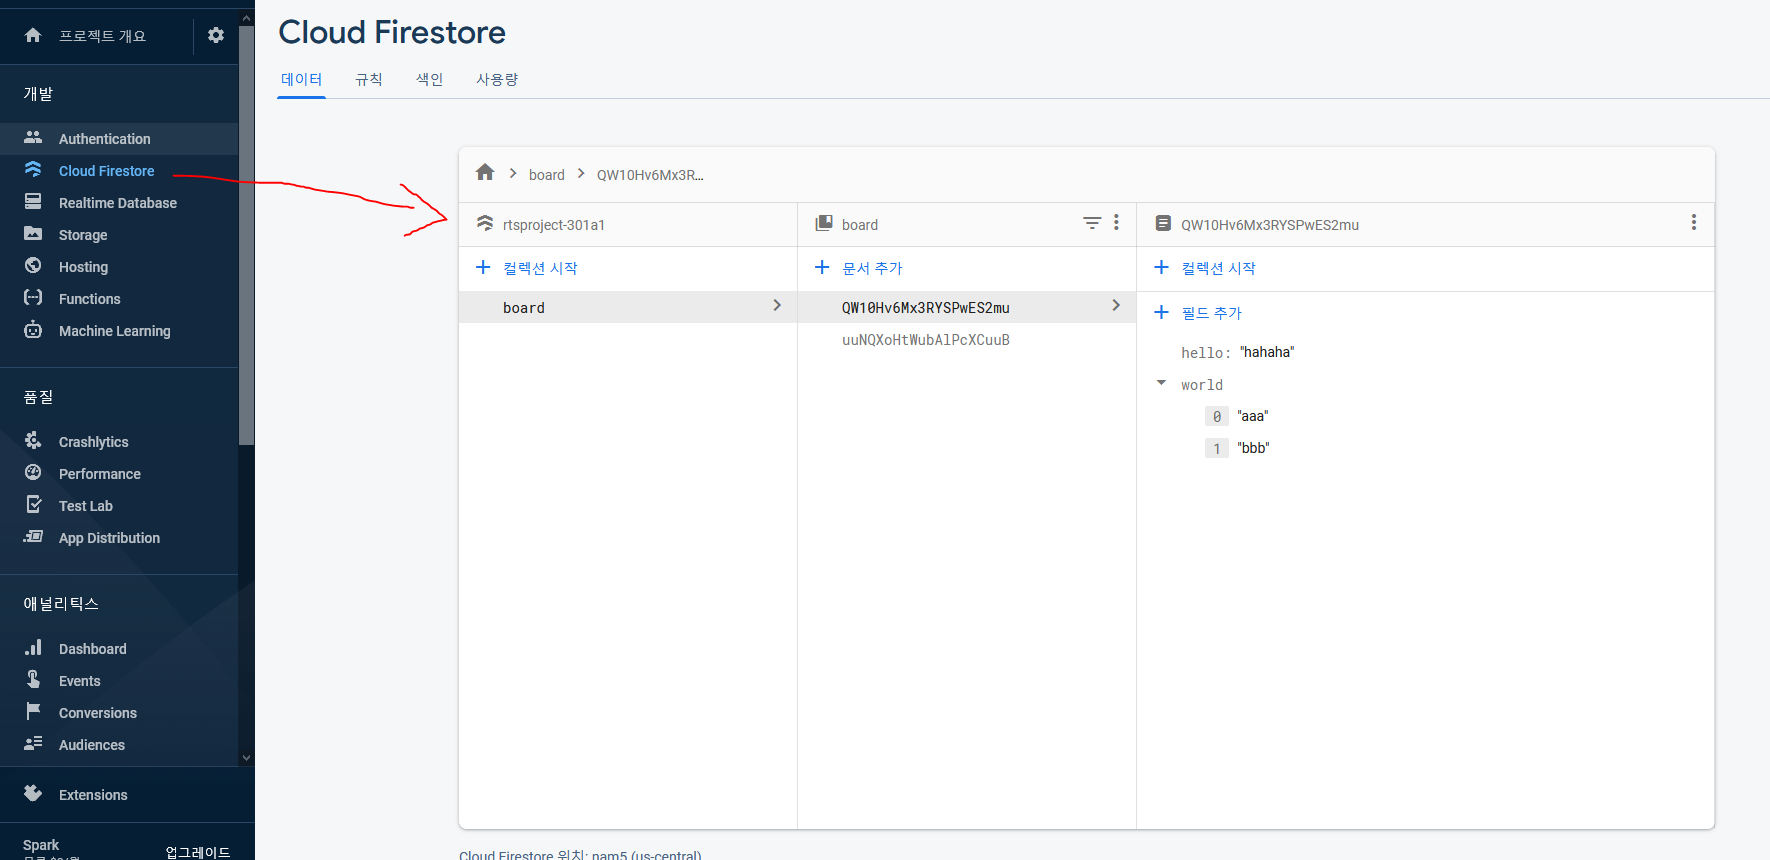This screenshot has width=1770, height=860.
Task: Click the App Distribution icon
Action: click(x=33, y=537)
